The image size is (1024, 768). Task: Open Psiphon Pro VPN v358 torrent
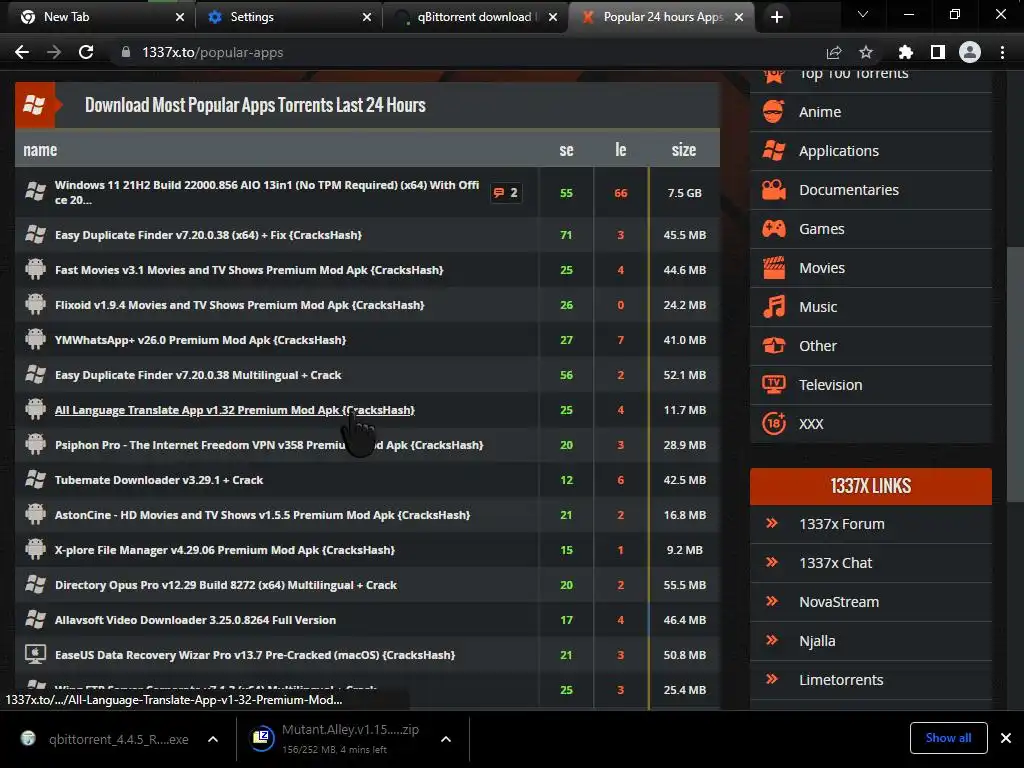click(x=269, y=445)
